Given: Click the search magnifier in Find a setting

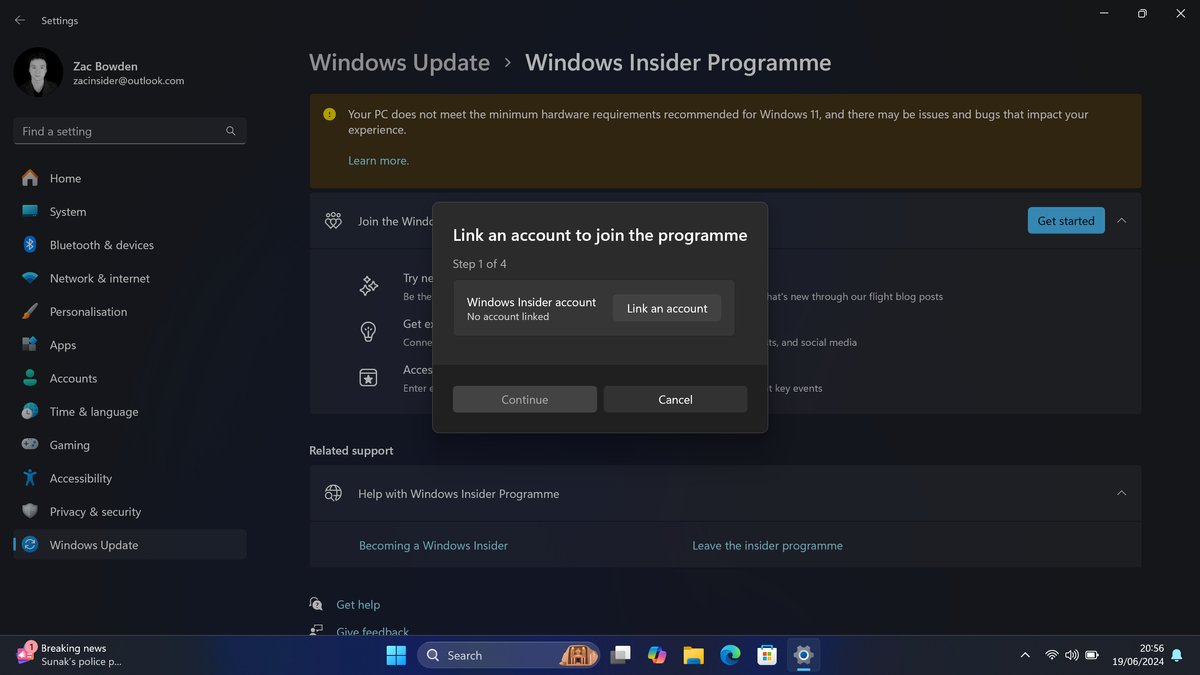Looking at the screenshot, I should (x=231, y=131).
